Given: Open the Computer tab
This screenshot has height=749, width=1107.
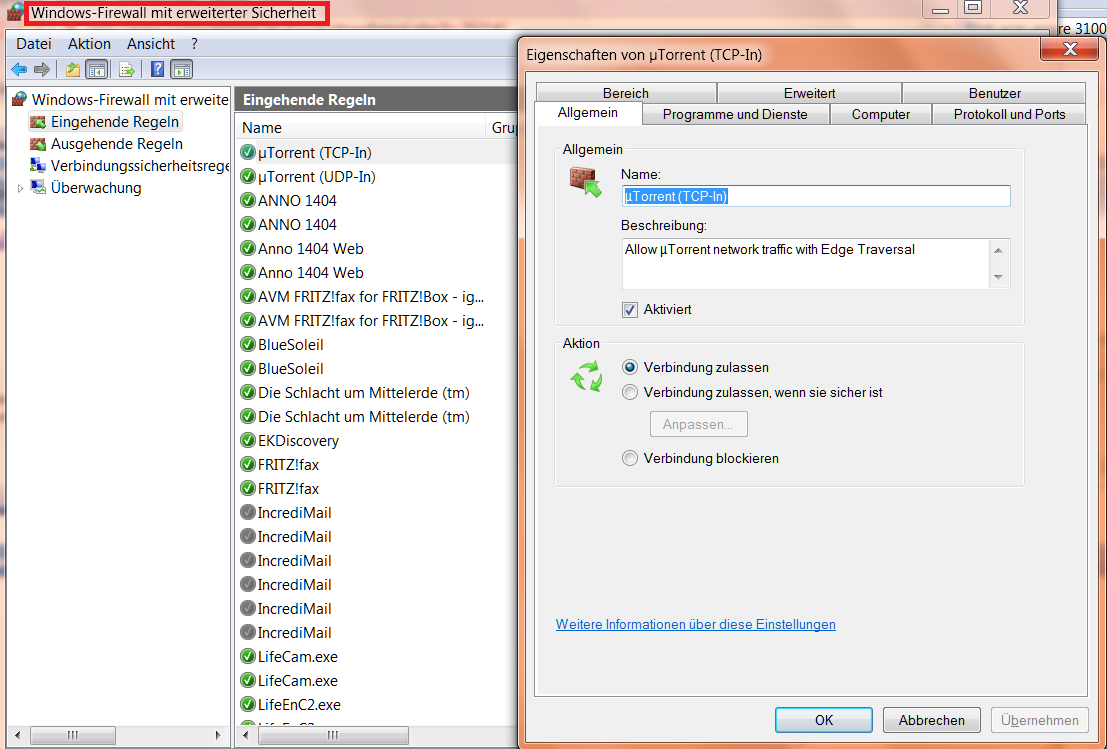Looking at the screenshot, I should coord(880,114).
